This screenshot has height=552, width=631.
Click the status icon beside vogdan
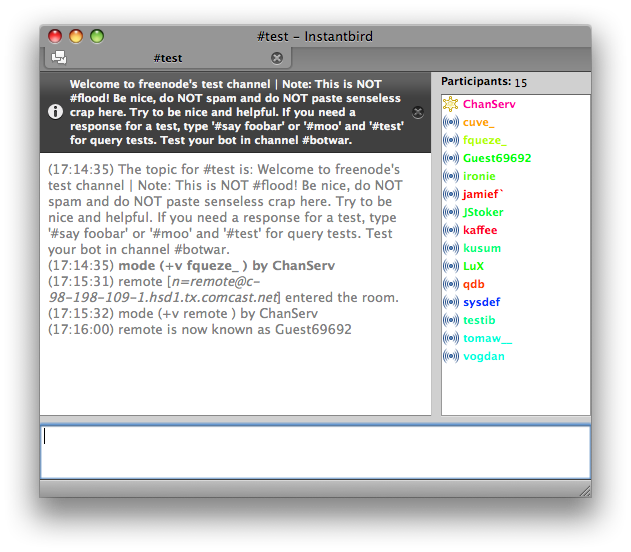tap(451, 356)
